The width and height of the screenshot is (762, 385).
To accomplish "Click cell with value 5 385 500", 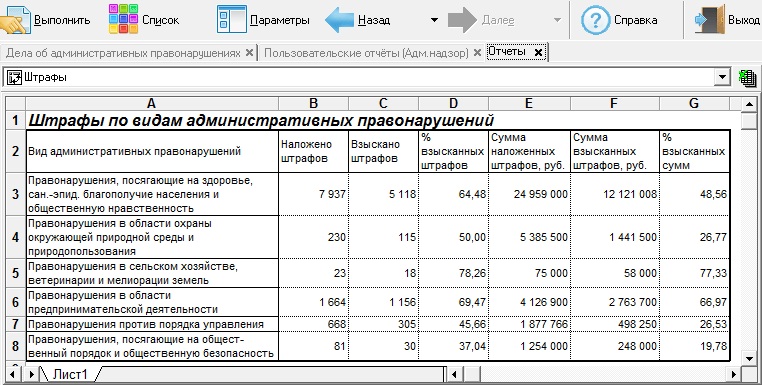I will 529,237.
